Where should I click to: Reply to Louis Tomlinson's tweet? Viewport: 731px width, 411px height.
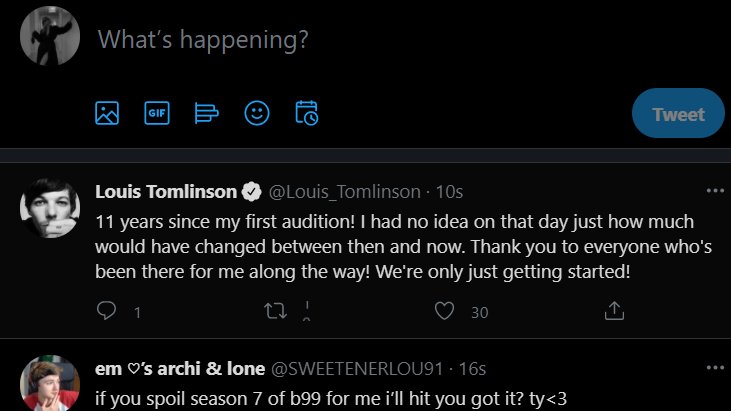tap(107, 312)
